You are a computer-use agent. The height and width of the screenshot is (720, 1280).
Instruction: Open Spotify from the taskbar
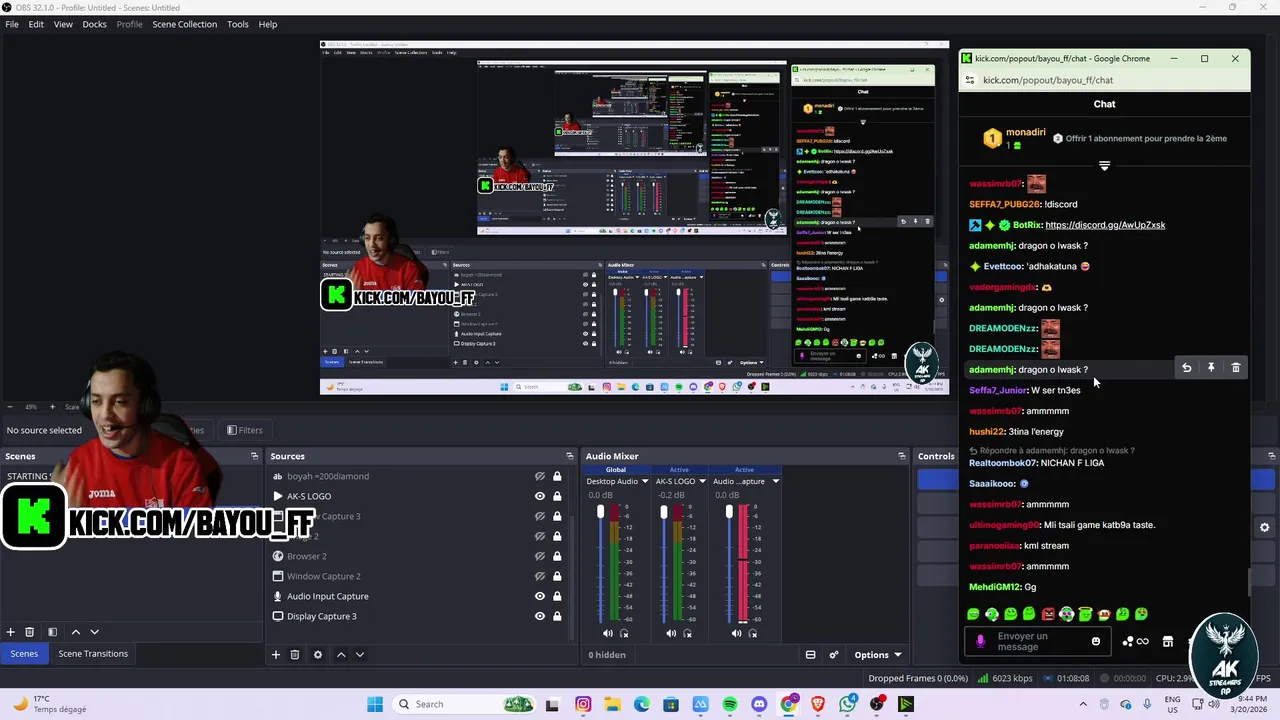pos(730,704)
